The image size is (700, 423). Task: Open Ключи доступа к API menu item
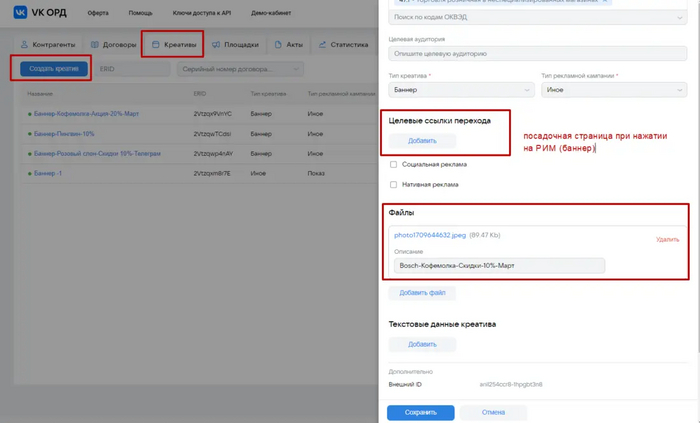[x=202, y=13]
